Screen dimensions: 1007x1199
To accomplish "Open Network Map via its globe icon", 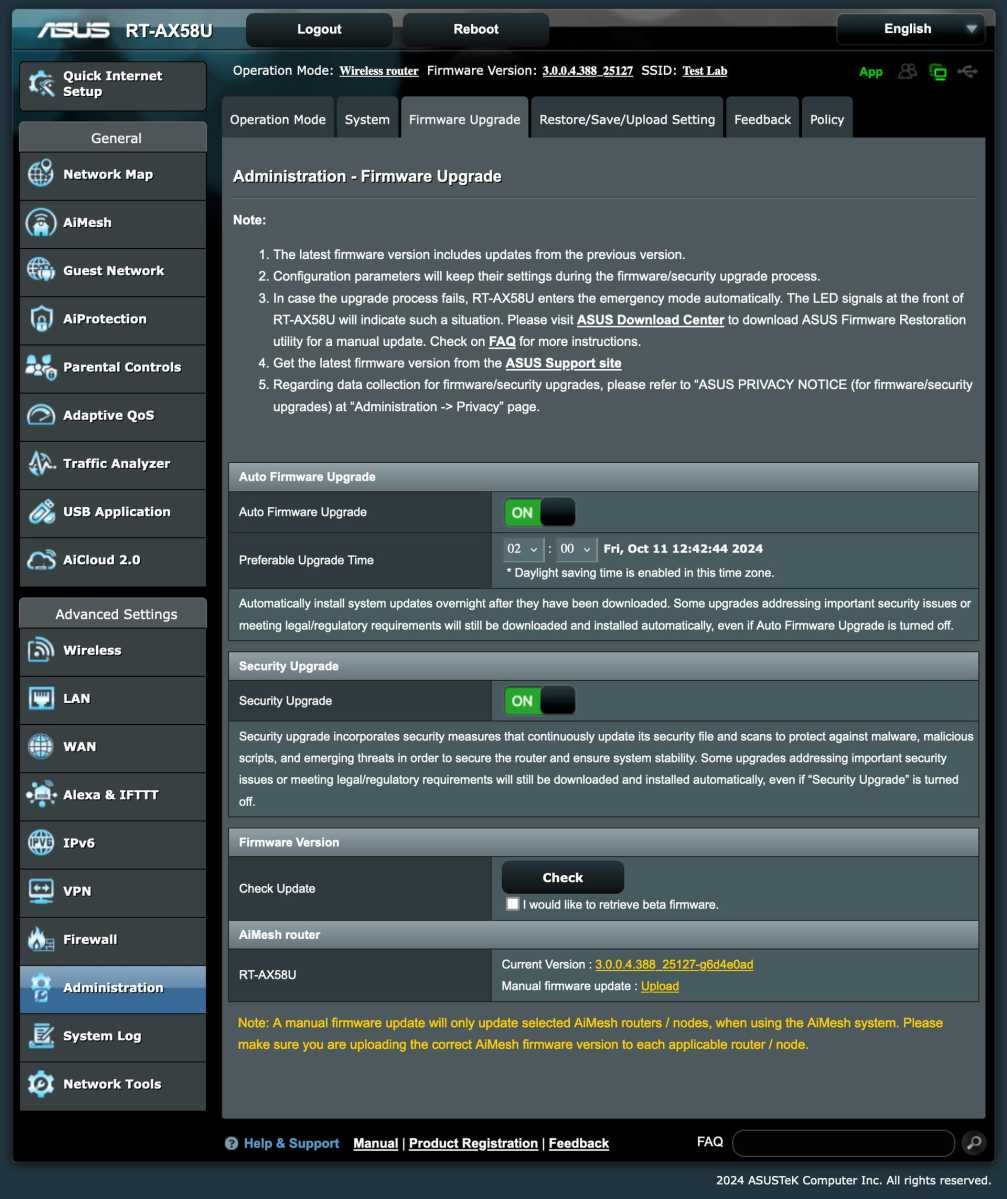I will click(41, 174).
